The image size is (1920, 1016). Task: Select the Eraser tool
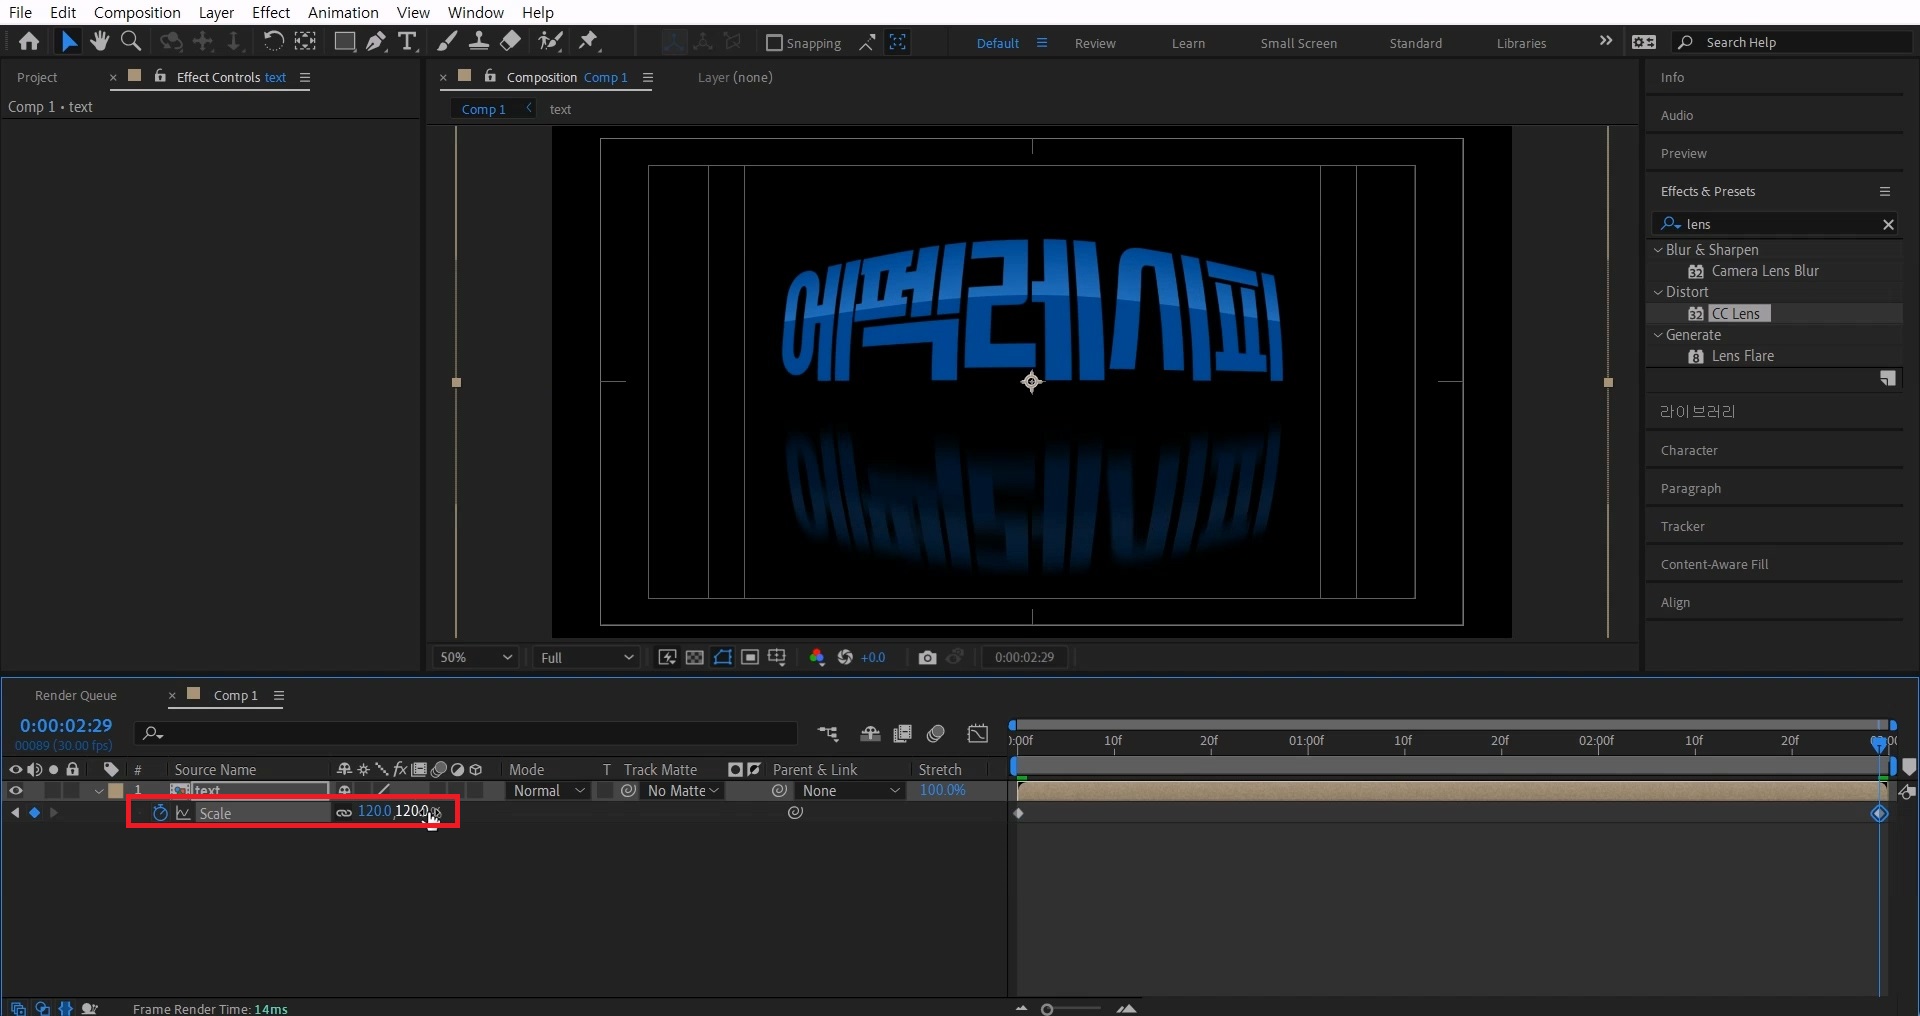coord(510,41)
